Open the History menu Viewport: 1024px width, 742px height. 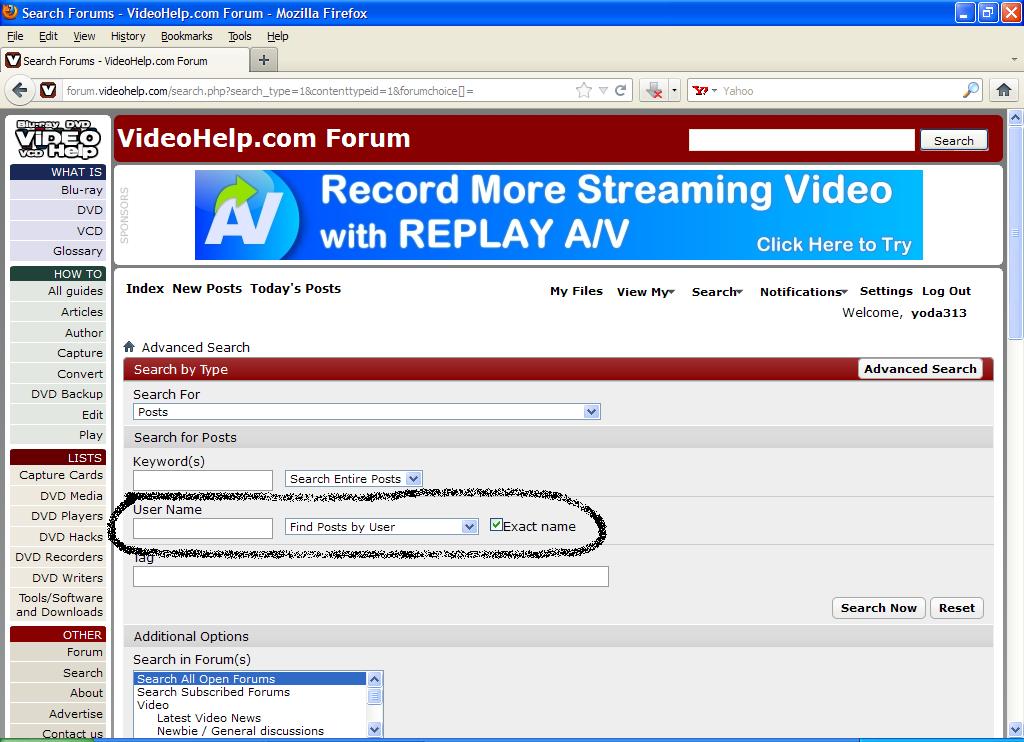point(128,36)
